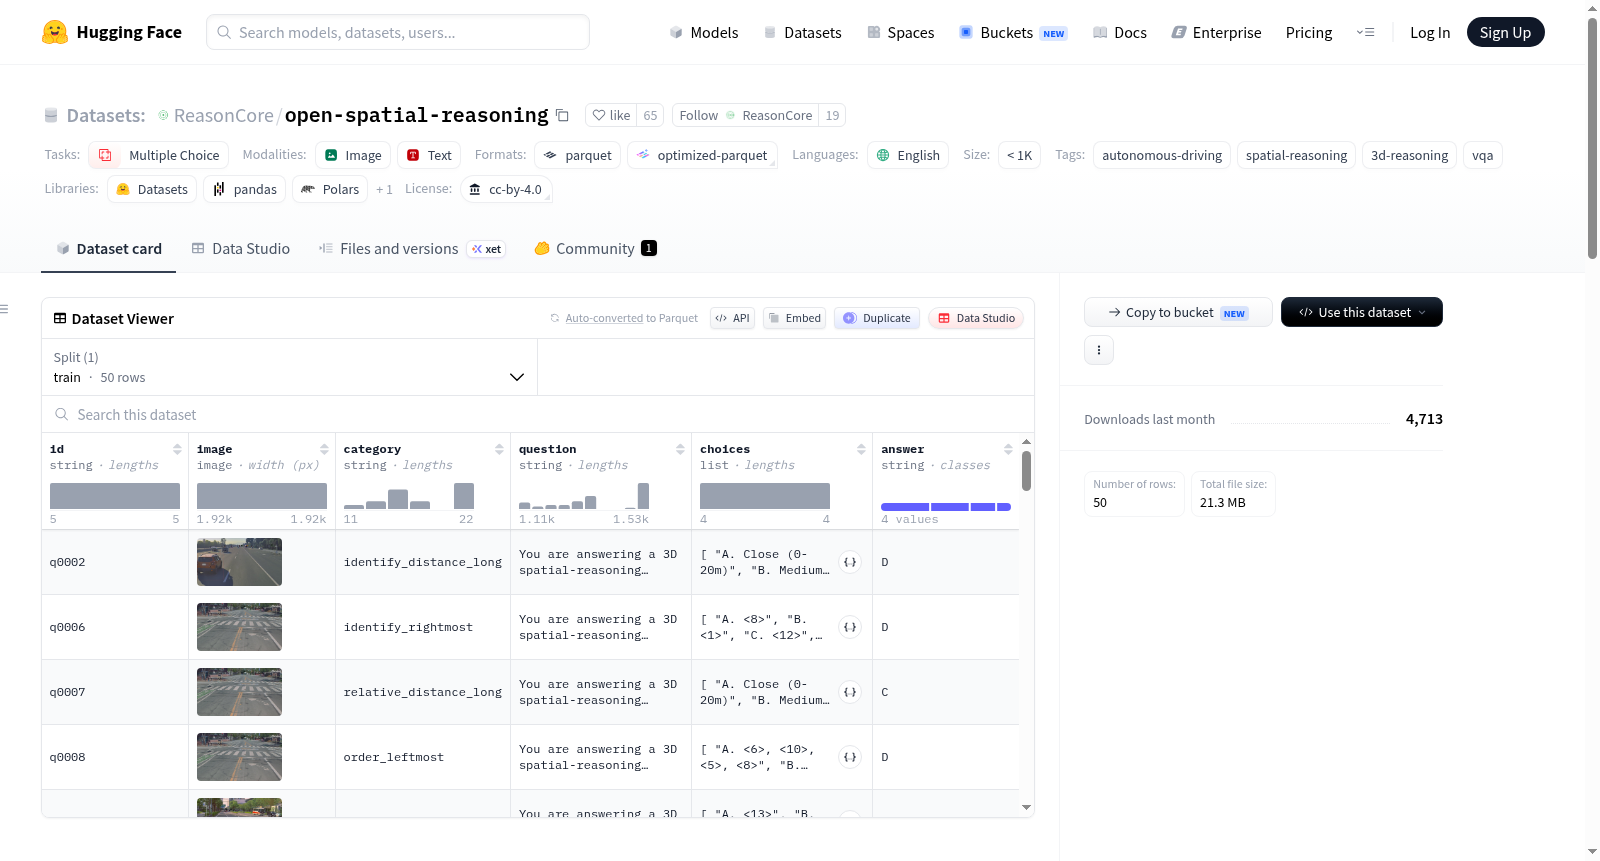
Task: Open the more-navigation menu icon in header
Action: [x=1365, y=32]
